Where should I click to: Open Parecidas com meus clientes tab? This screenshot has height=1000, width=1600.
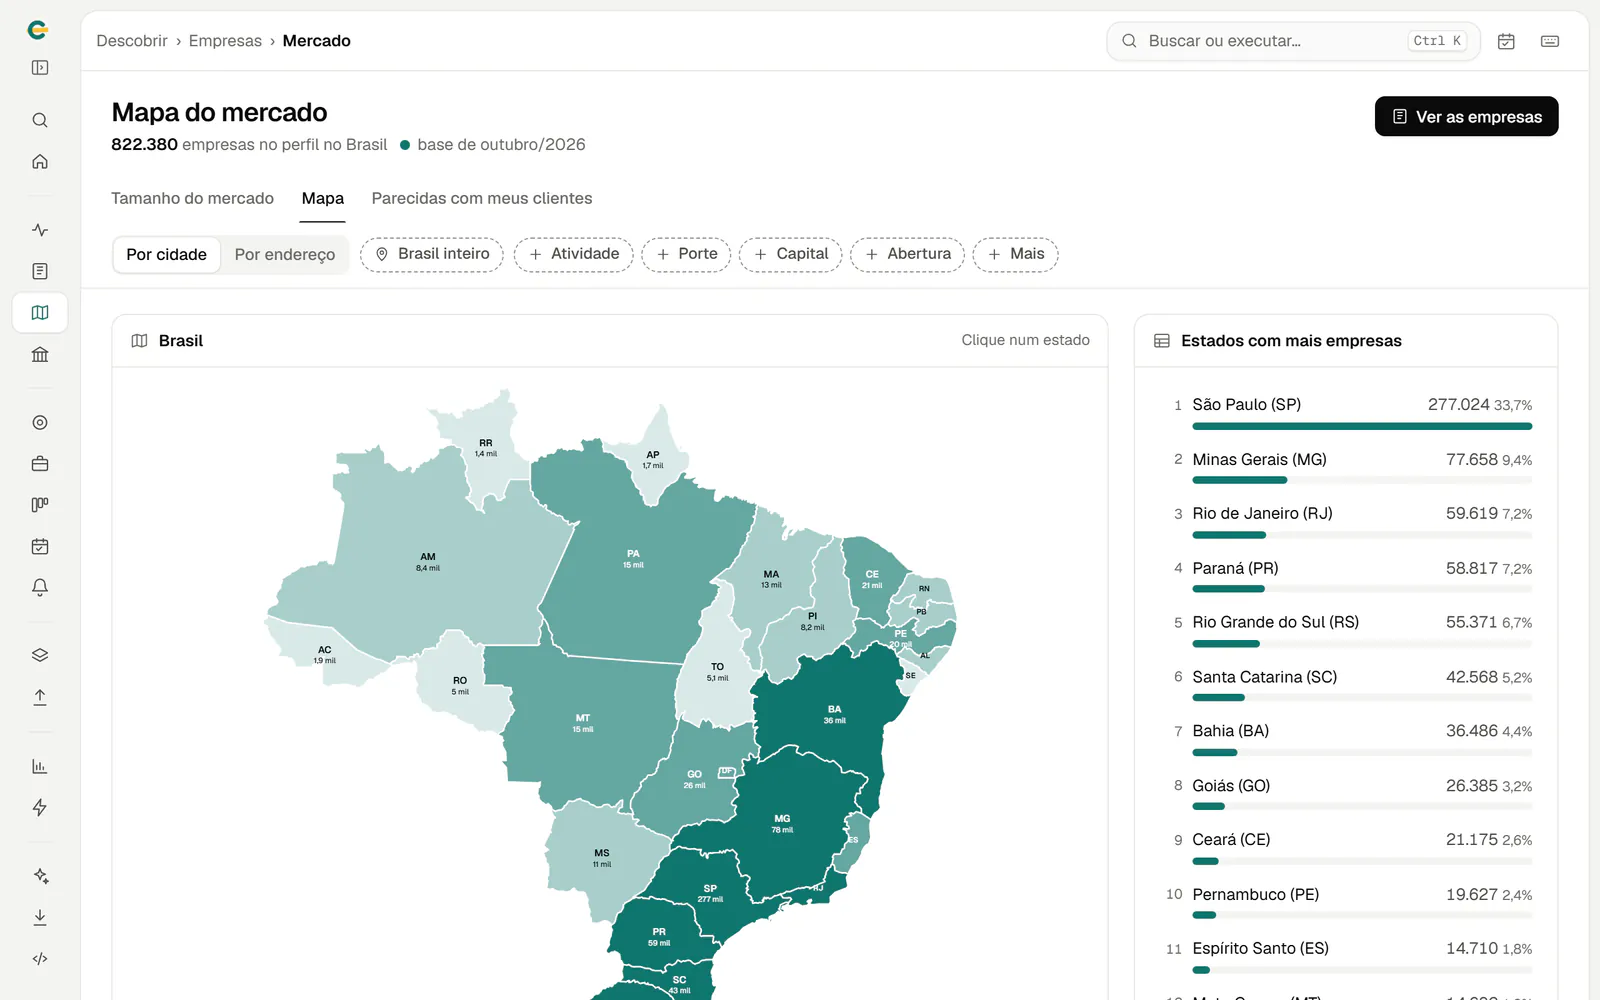click(482, 198)
